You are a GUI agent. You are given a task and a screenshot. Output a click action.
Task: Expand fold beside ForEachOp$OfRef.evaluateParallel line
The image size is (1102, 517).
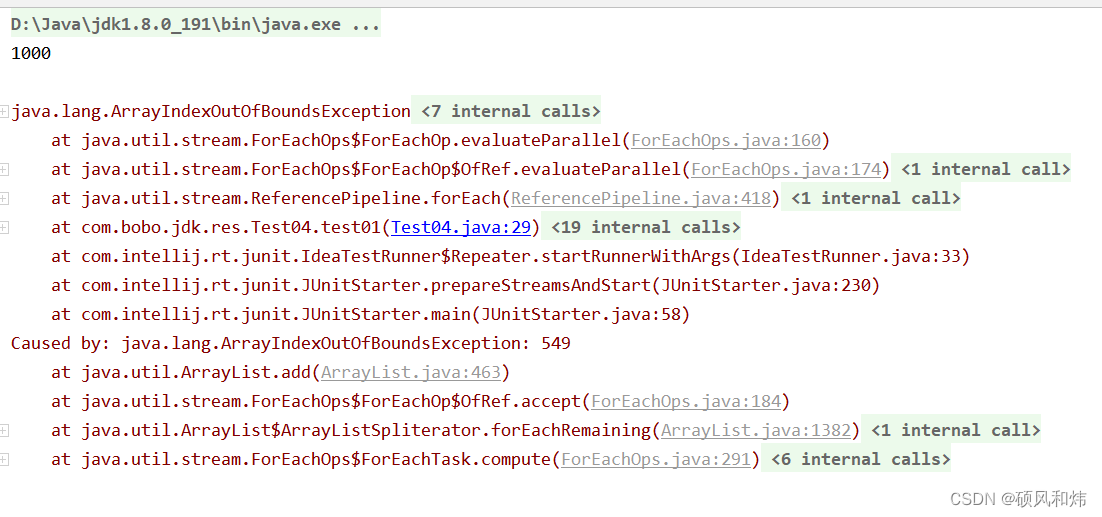click(x=4, y=169)
